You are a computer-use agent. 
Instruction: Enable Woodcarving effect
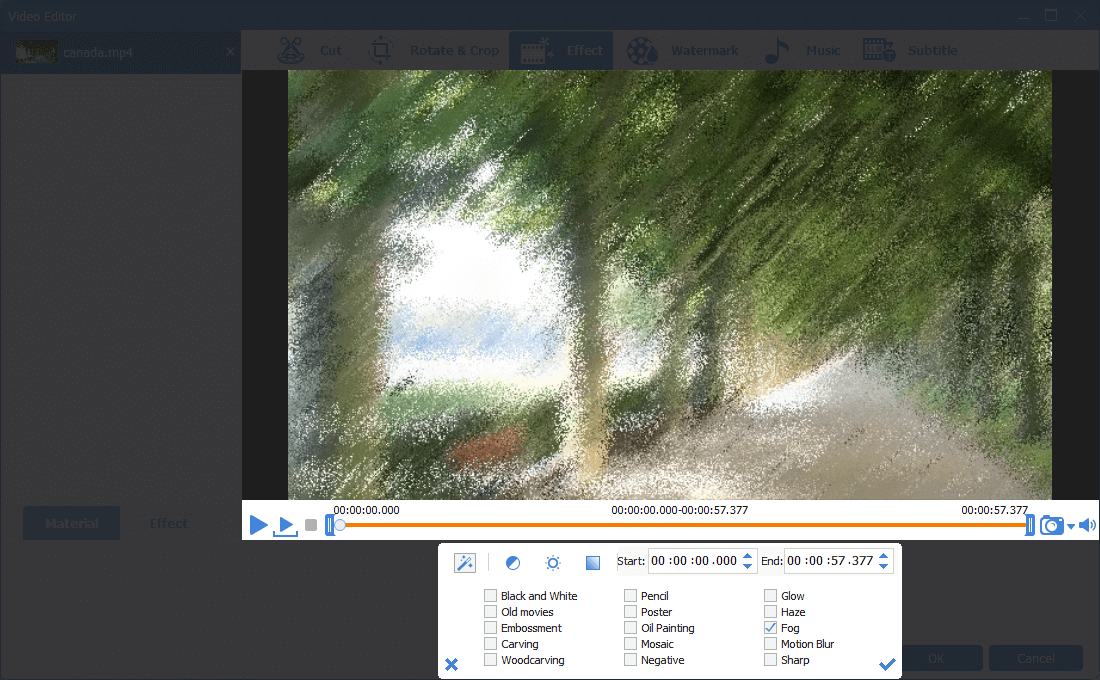tap(490, 660)
